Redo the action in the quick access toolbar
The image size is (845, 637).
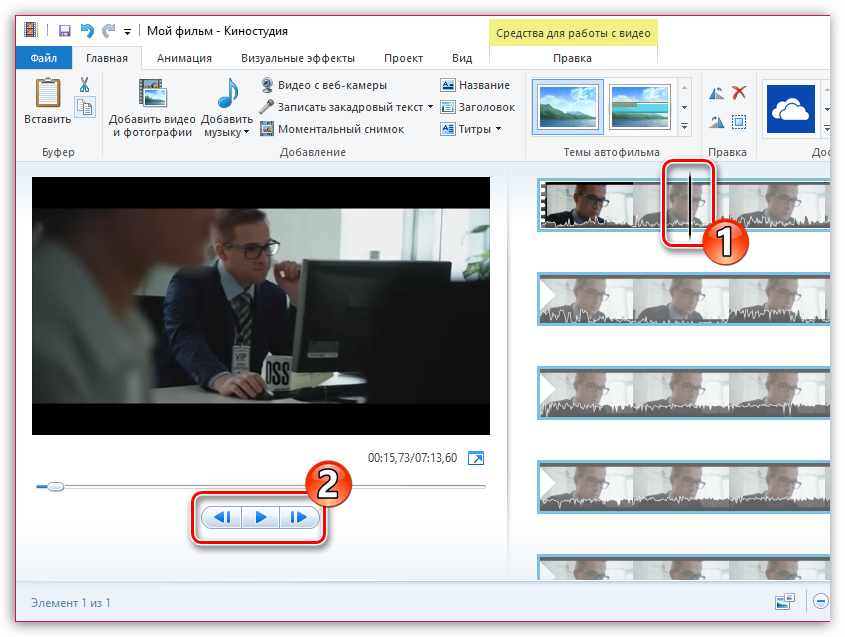(108, 31)
